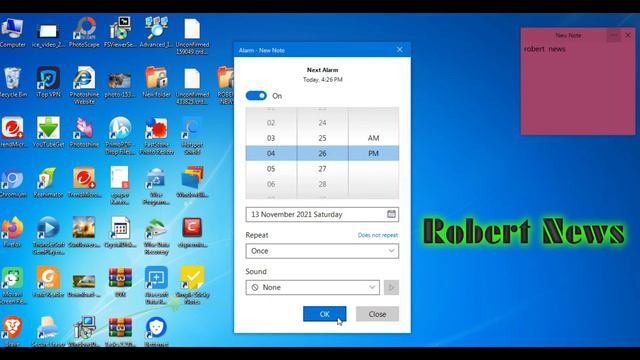This screenshot has height=360, width=640.
Task: Open the Foxit Reader desktop shortcut
Action: (48, 282)
